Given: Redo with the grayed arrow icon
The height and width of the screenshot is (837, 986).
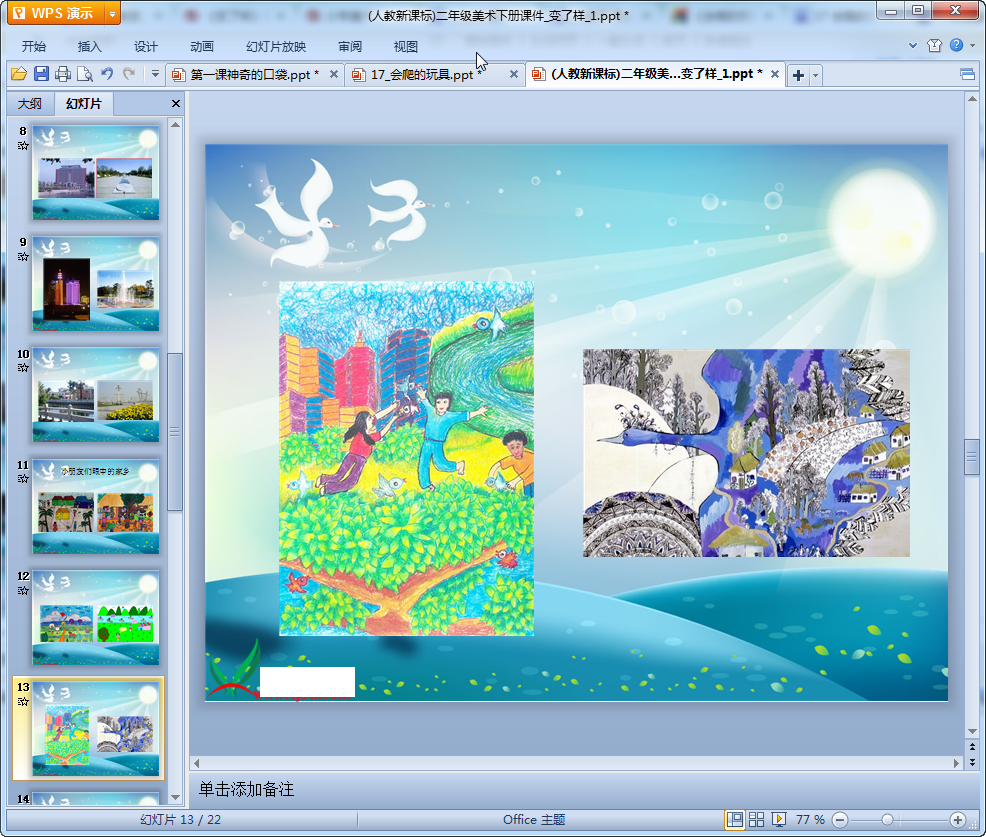Looking at the screenshot, I should point(130,74).
